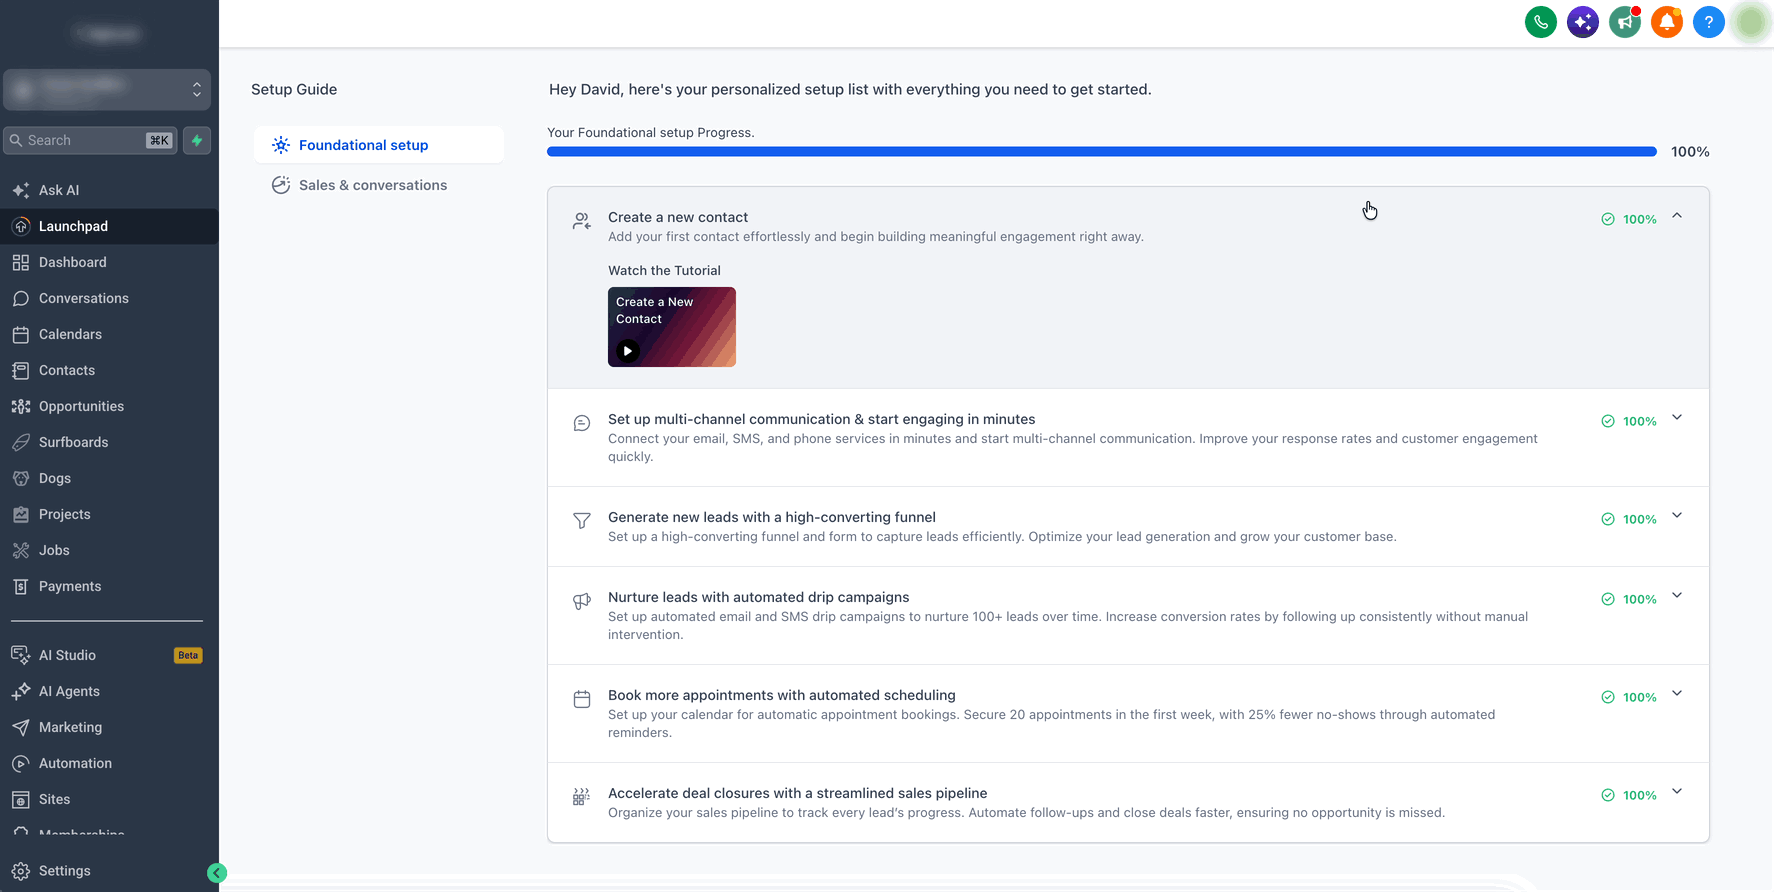Image resolution: width=1774 pixels, height=892 pixels.
Task: Open AI Studio beta in the sidebar
Action: tap(109, 655)
